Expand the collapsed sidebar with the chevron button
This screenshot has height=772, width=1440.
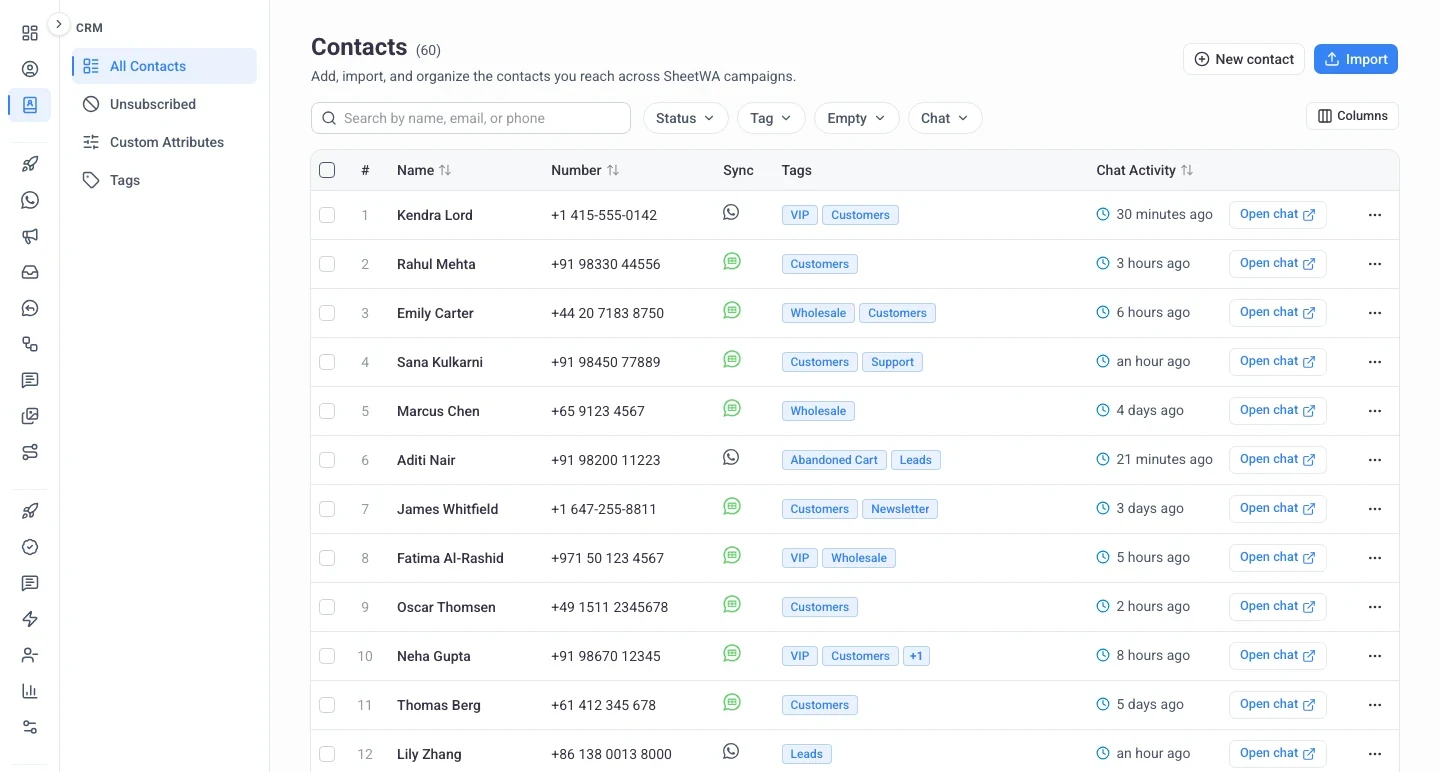pos(59,23)
